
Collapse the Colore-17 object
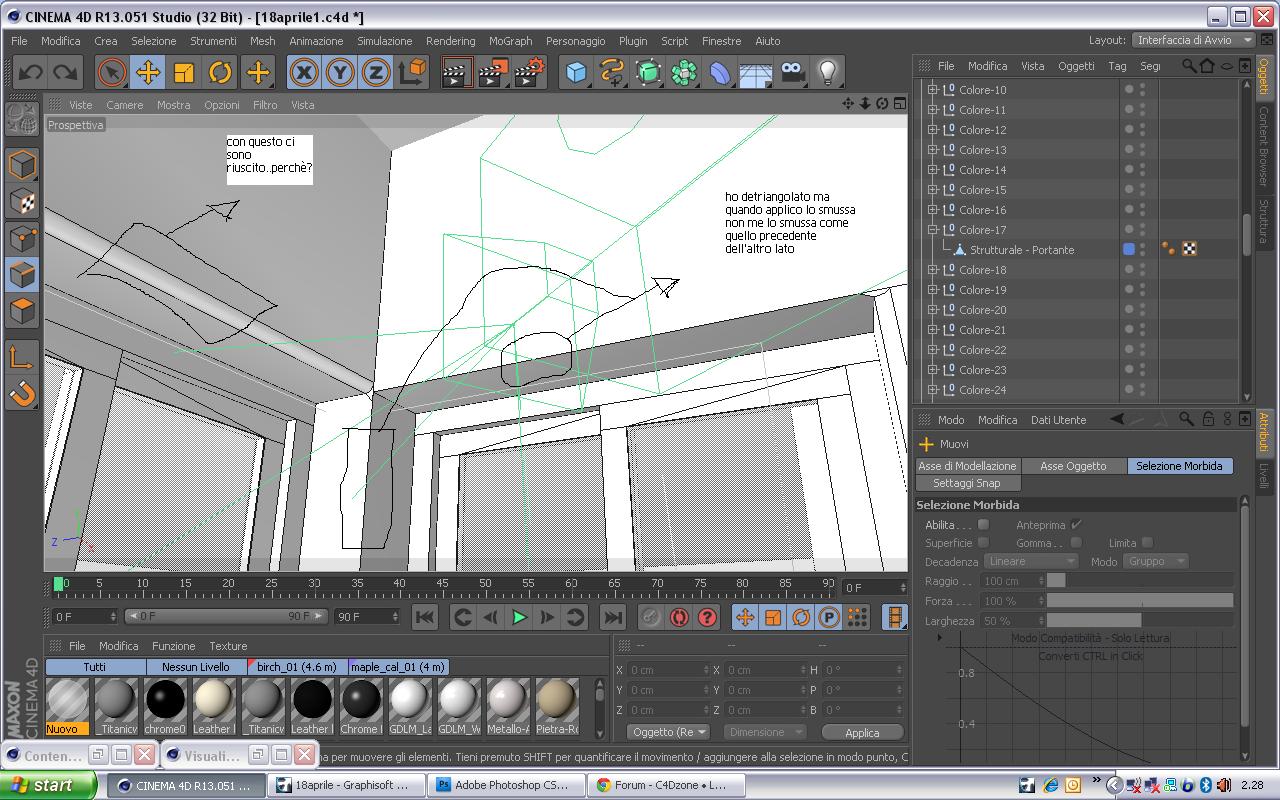click(x=933, y=230)
